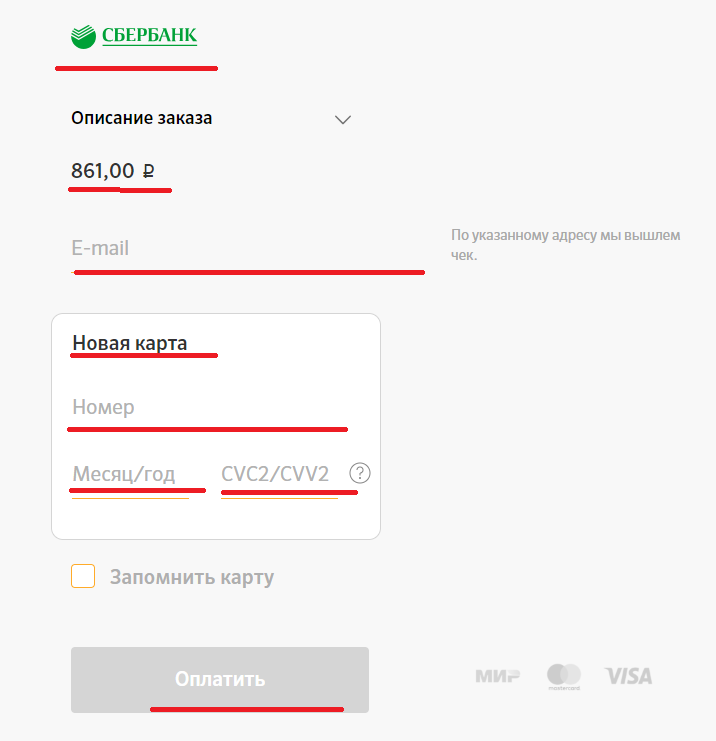The width and height of the screenshot is (716, 741).
Task: Select the Новая карта heading
Action: [x=130, y=344]
